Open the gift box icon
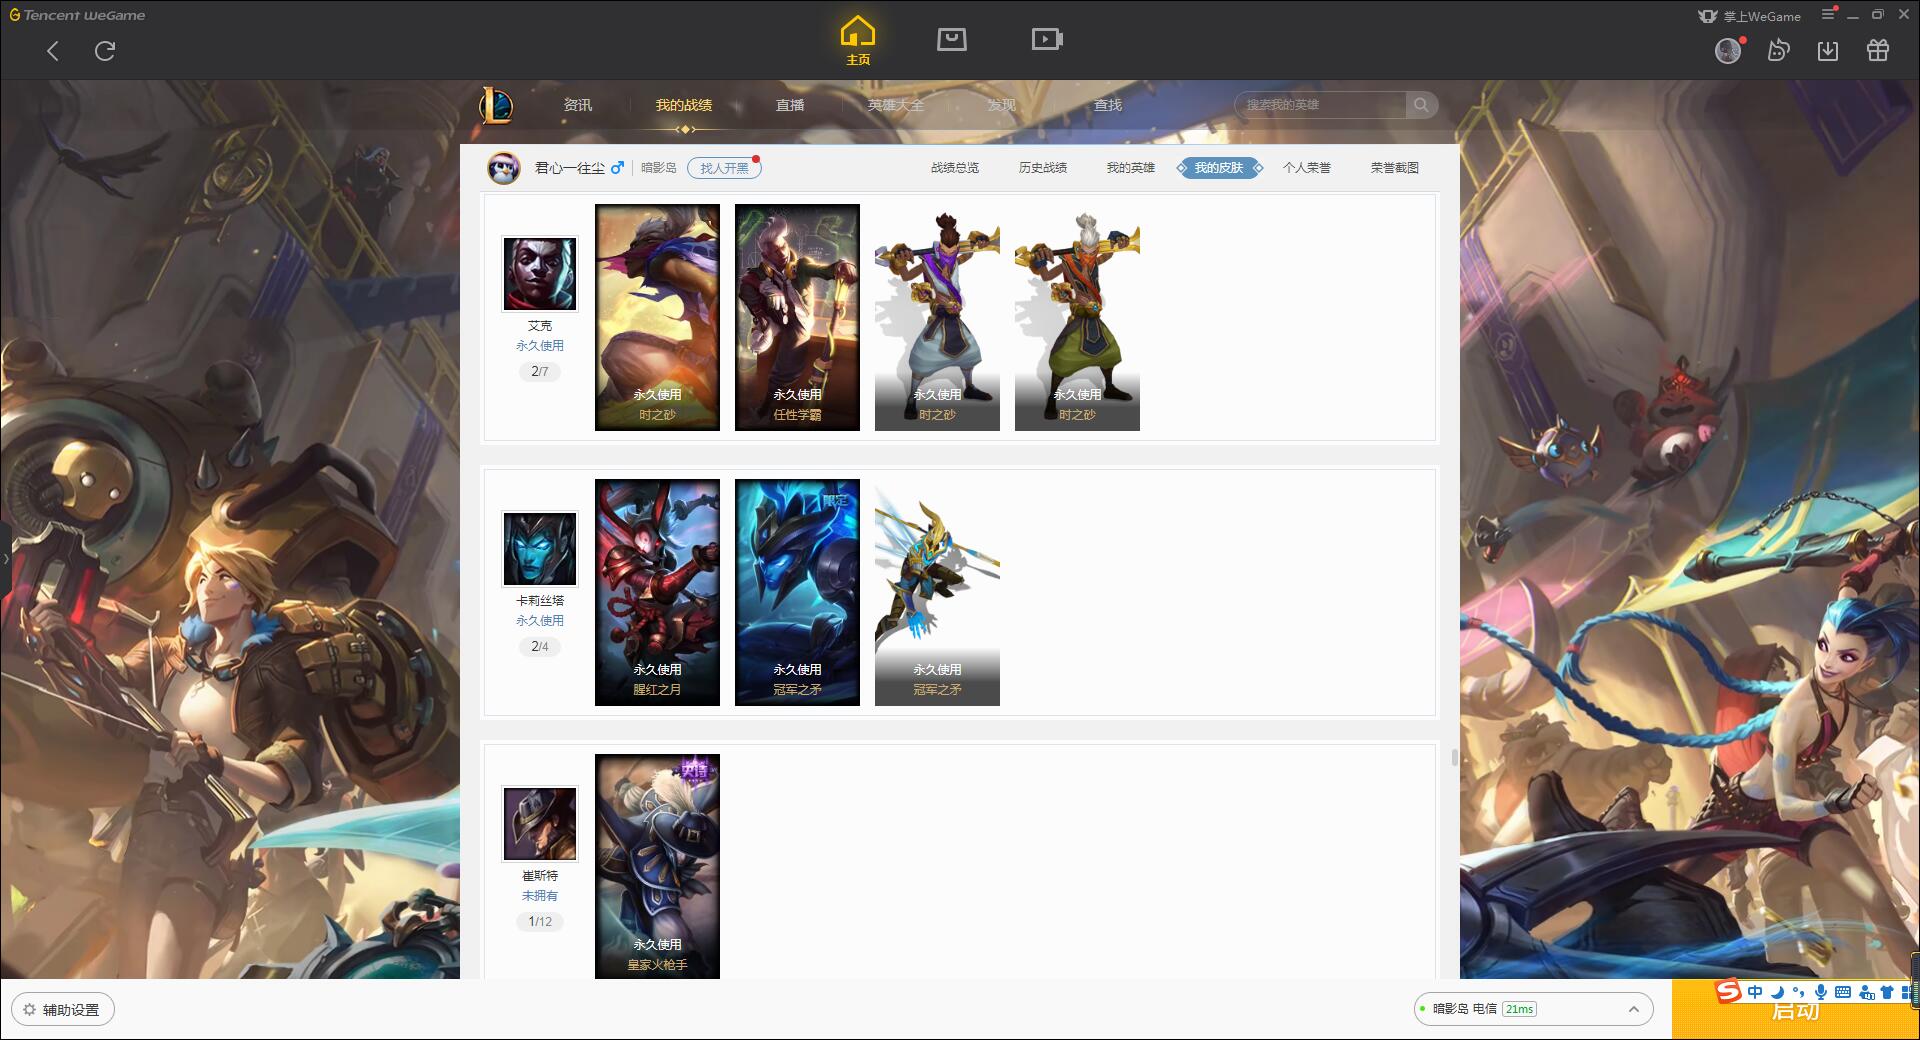This screenshot has height=1040, width=1920. click(x=1878, y=51)
